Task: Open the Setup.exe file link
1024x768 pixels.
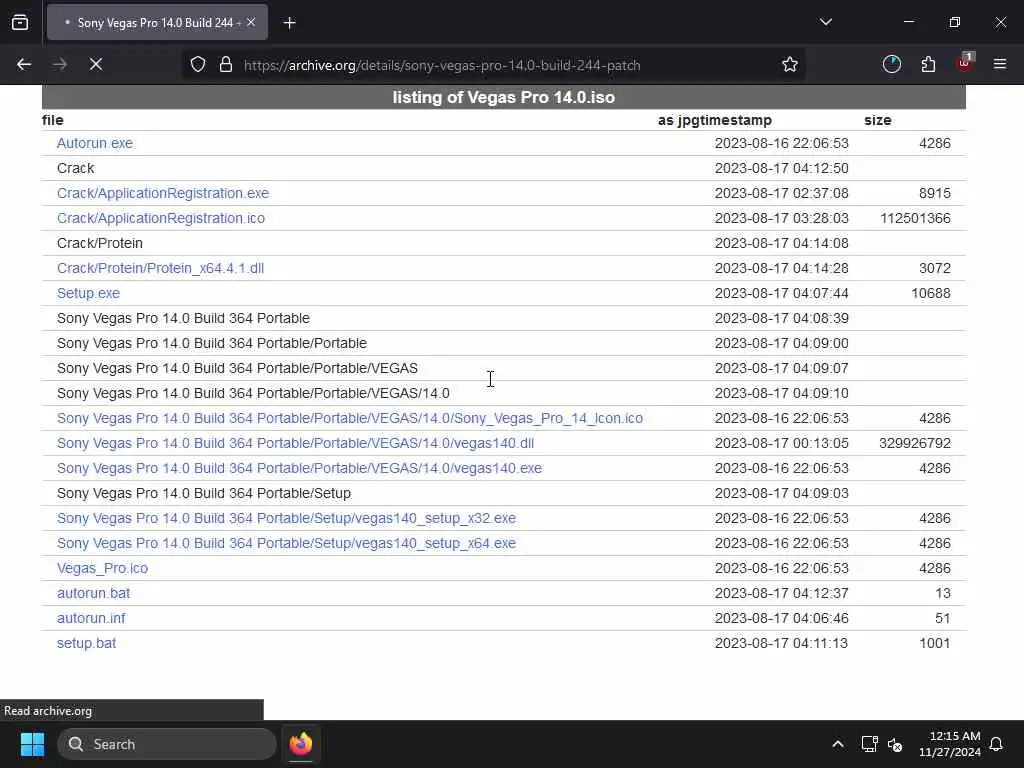Action: 88,293
